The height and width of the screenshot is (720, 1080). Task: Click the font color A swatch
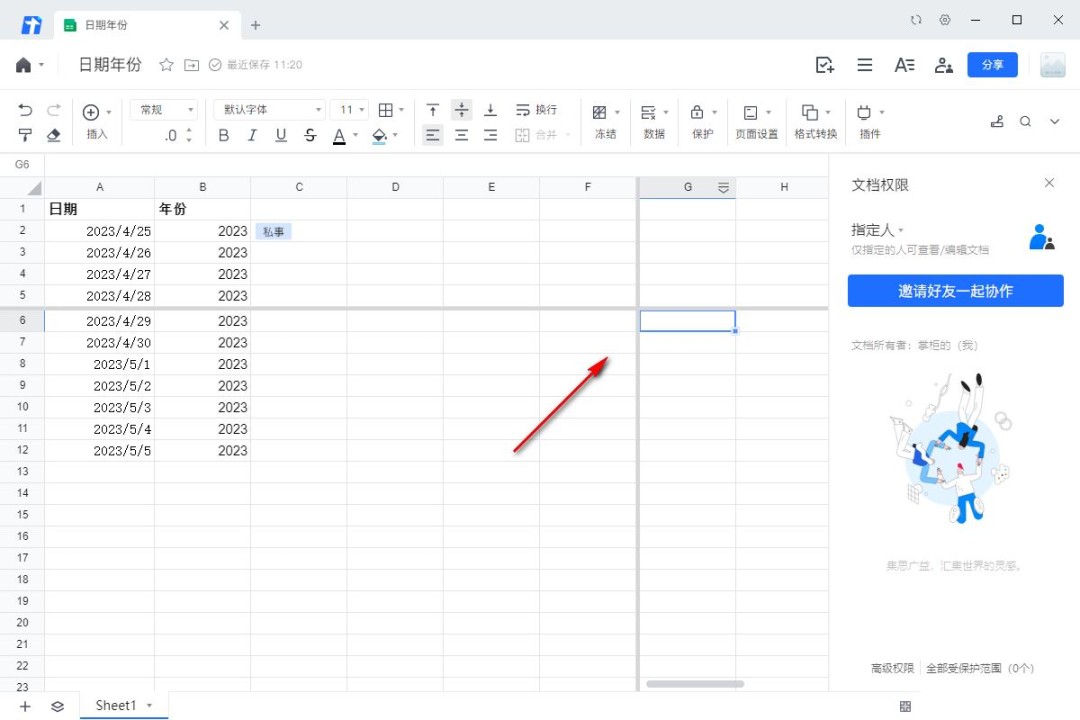340,135
